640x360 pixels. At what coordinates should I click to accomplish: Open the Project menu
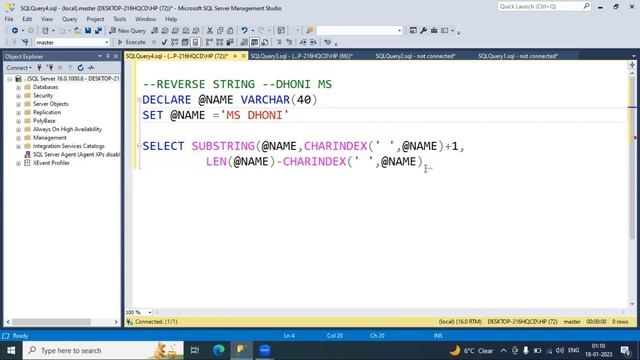coord(95,19)
